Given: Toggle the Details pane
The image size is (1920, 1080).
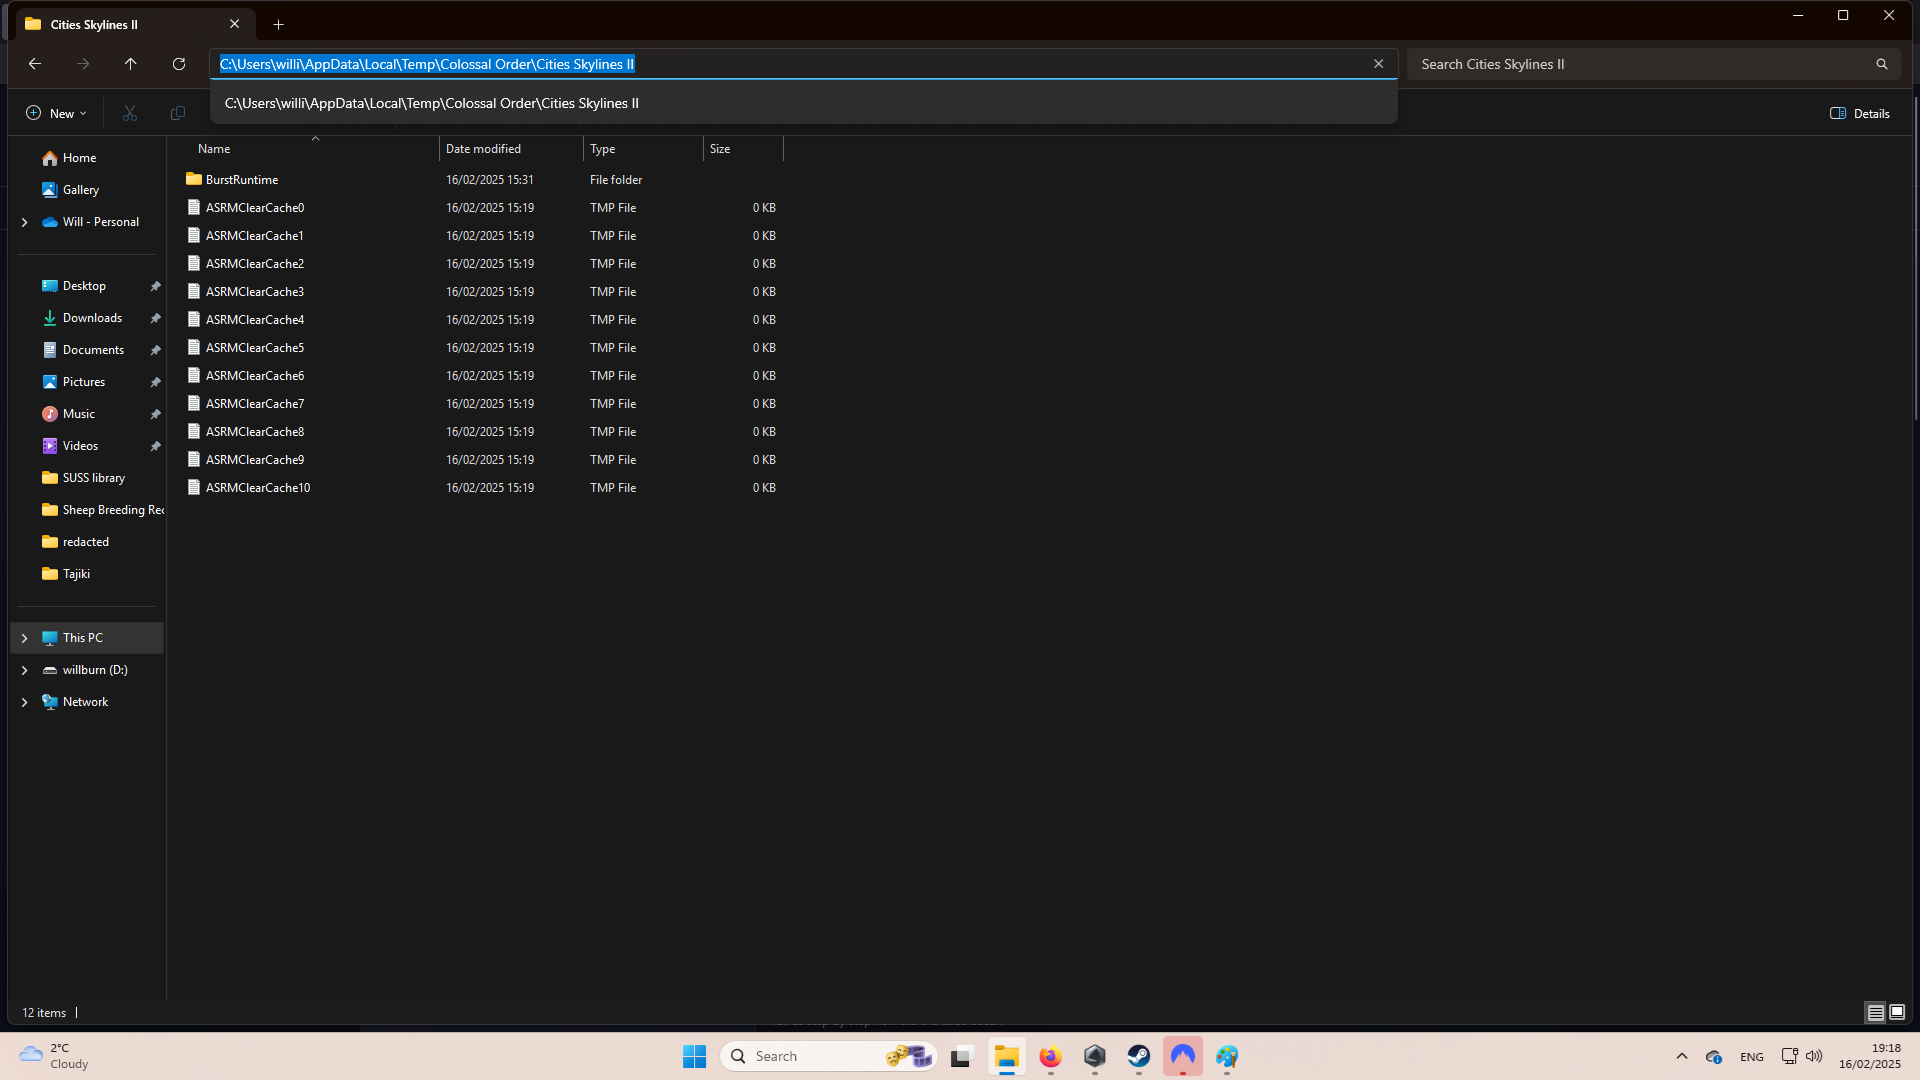Looking at the screenshot, I should [x=1860, y=113].
